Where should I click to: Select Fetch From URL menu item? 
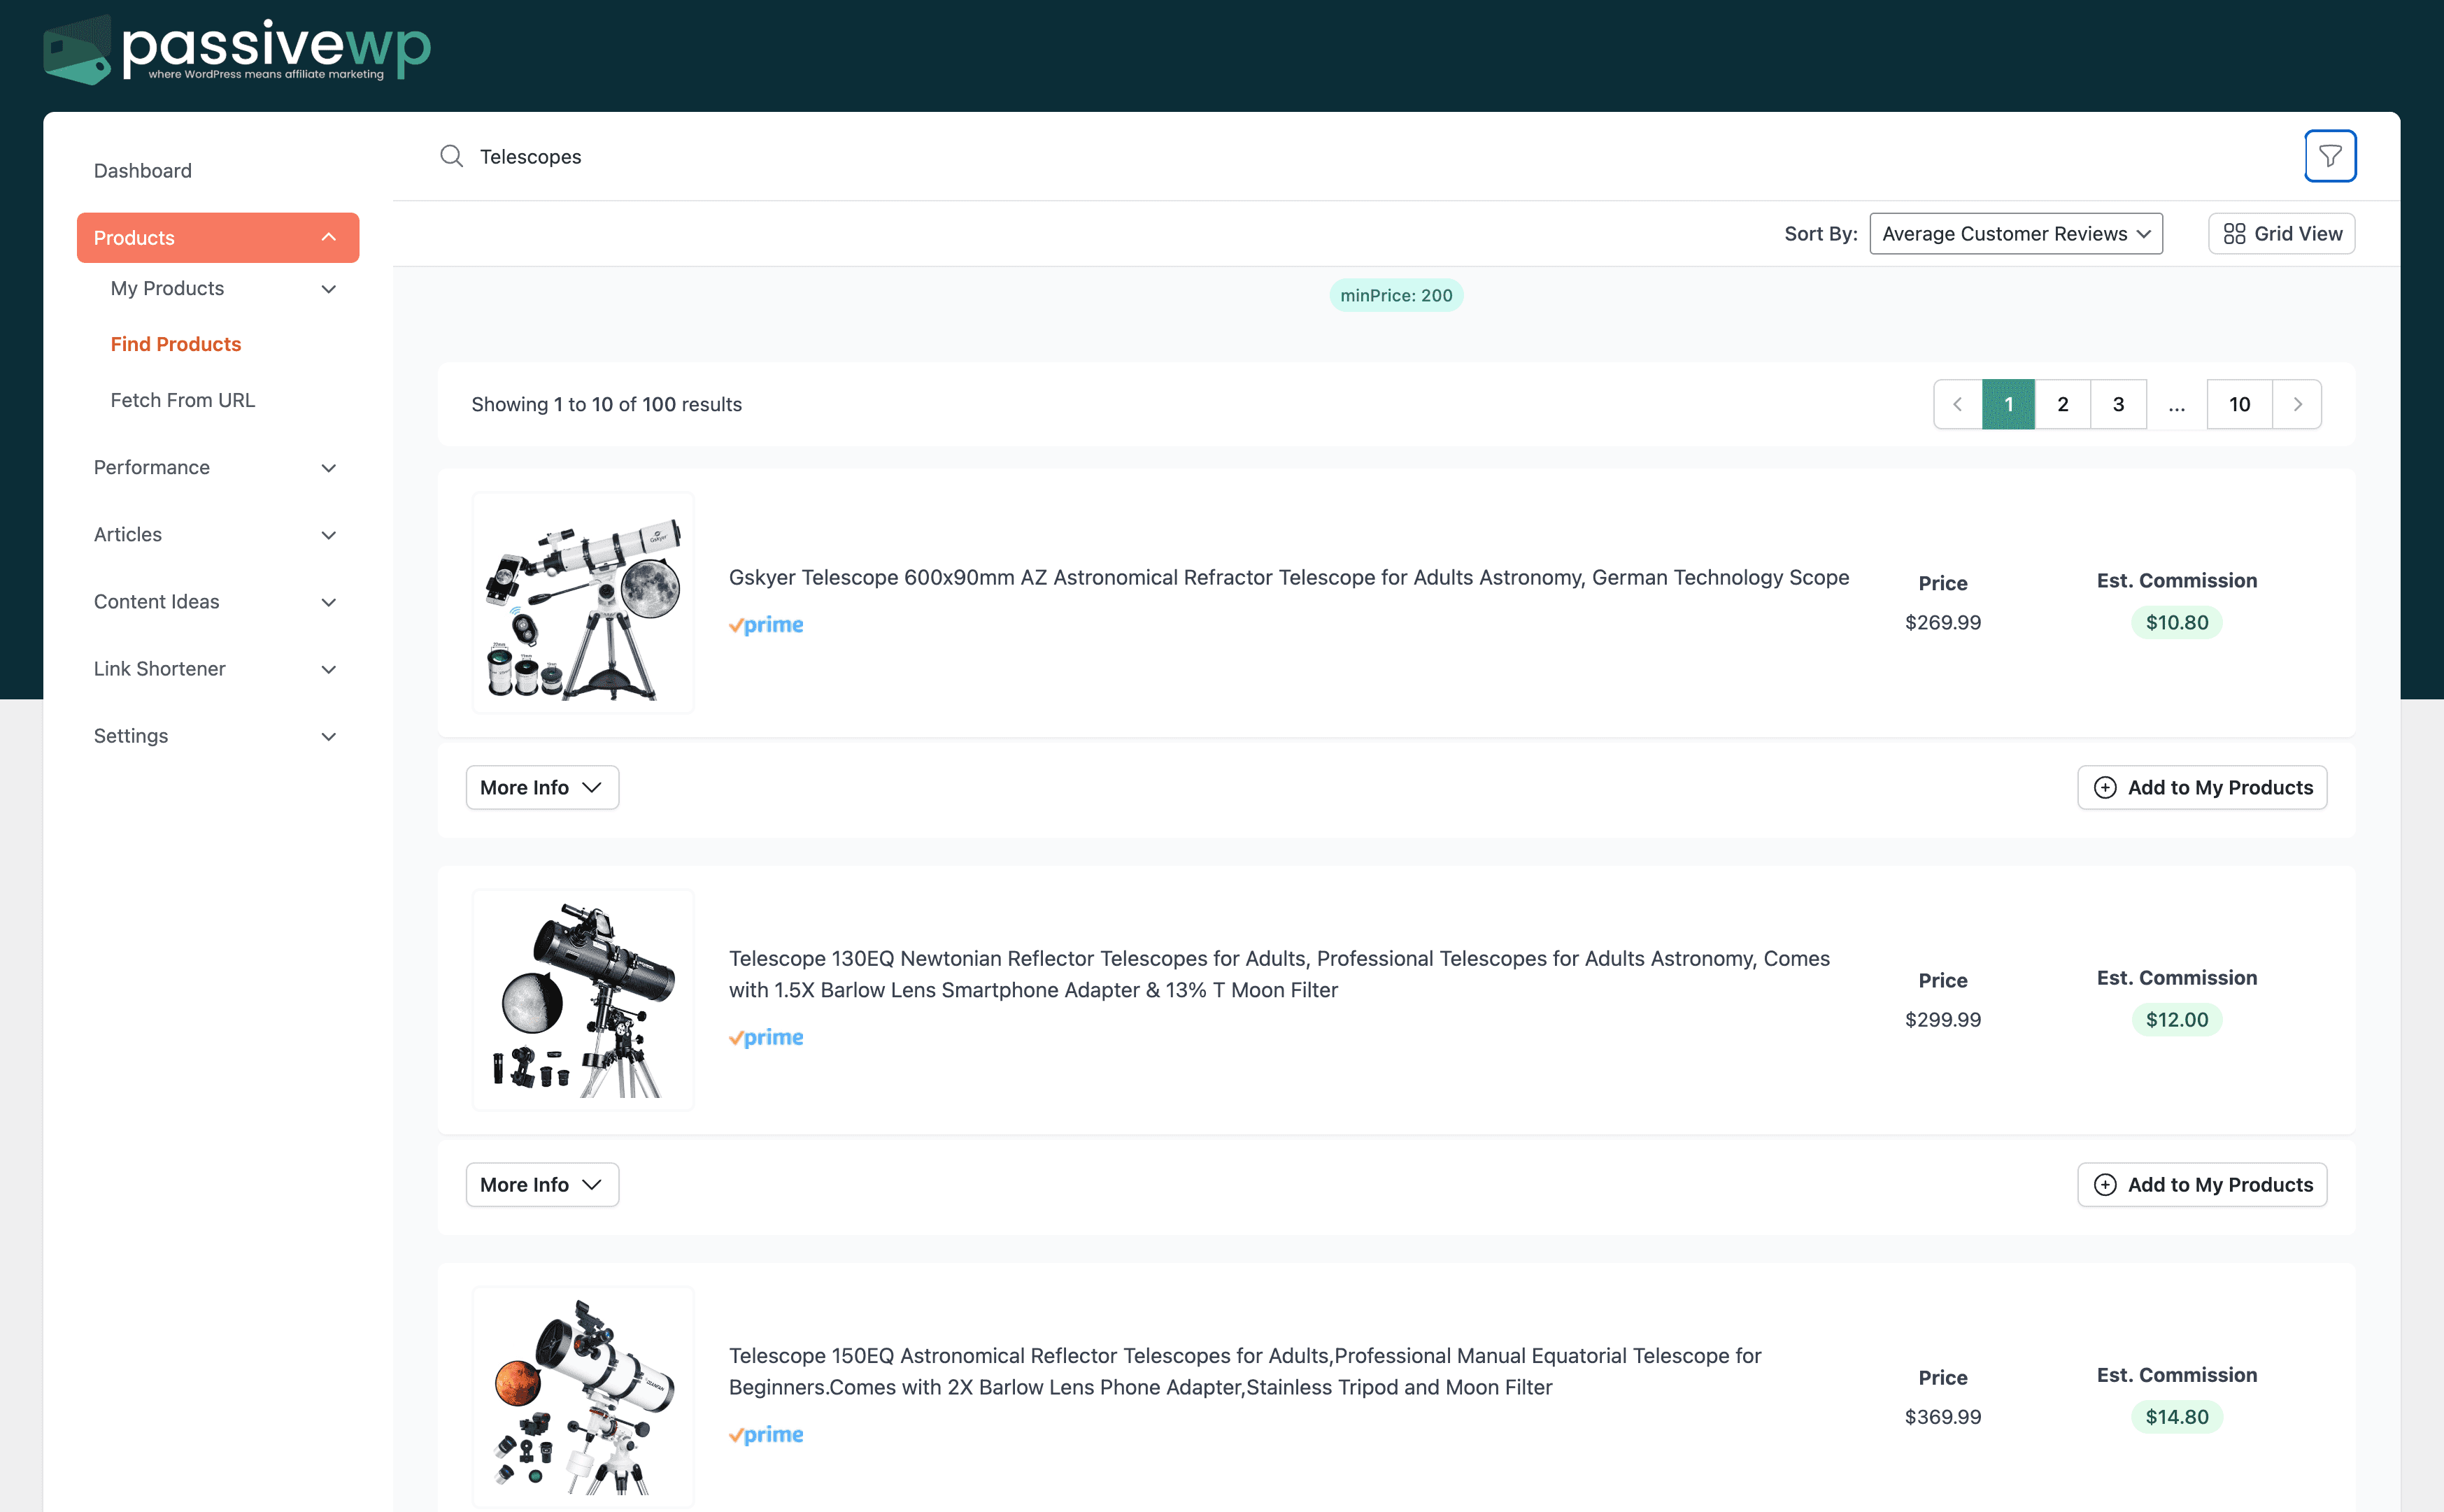[183, 400]
